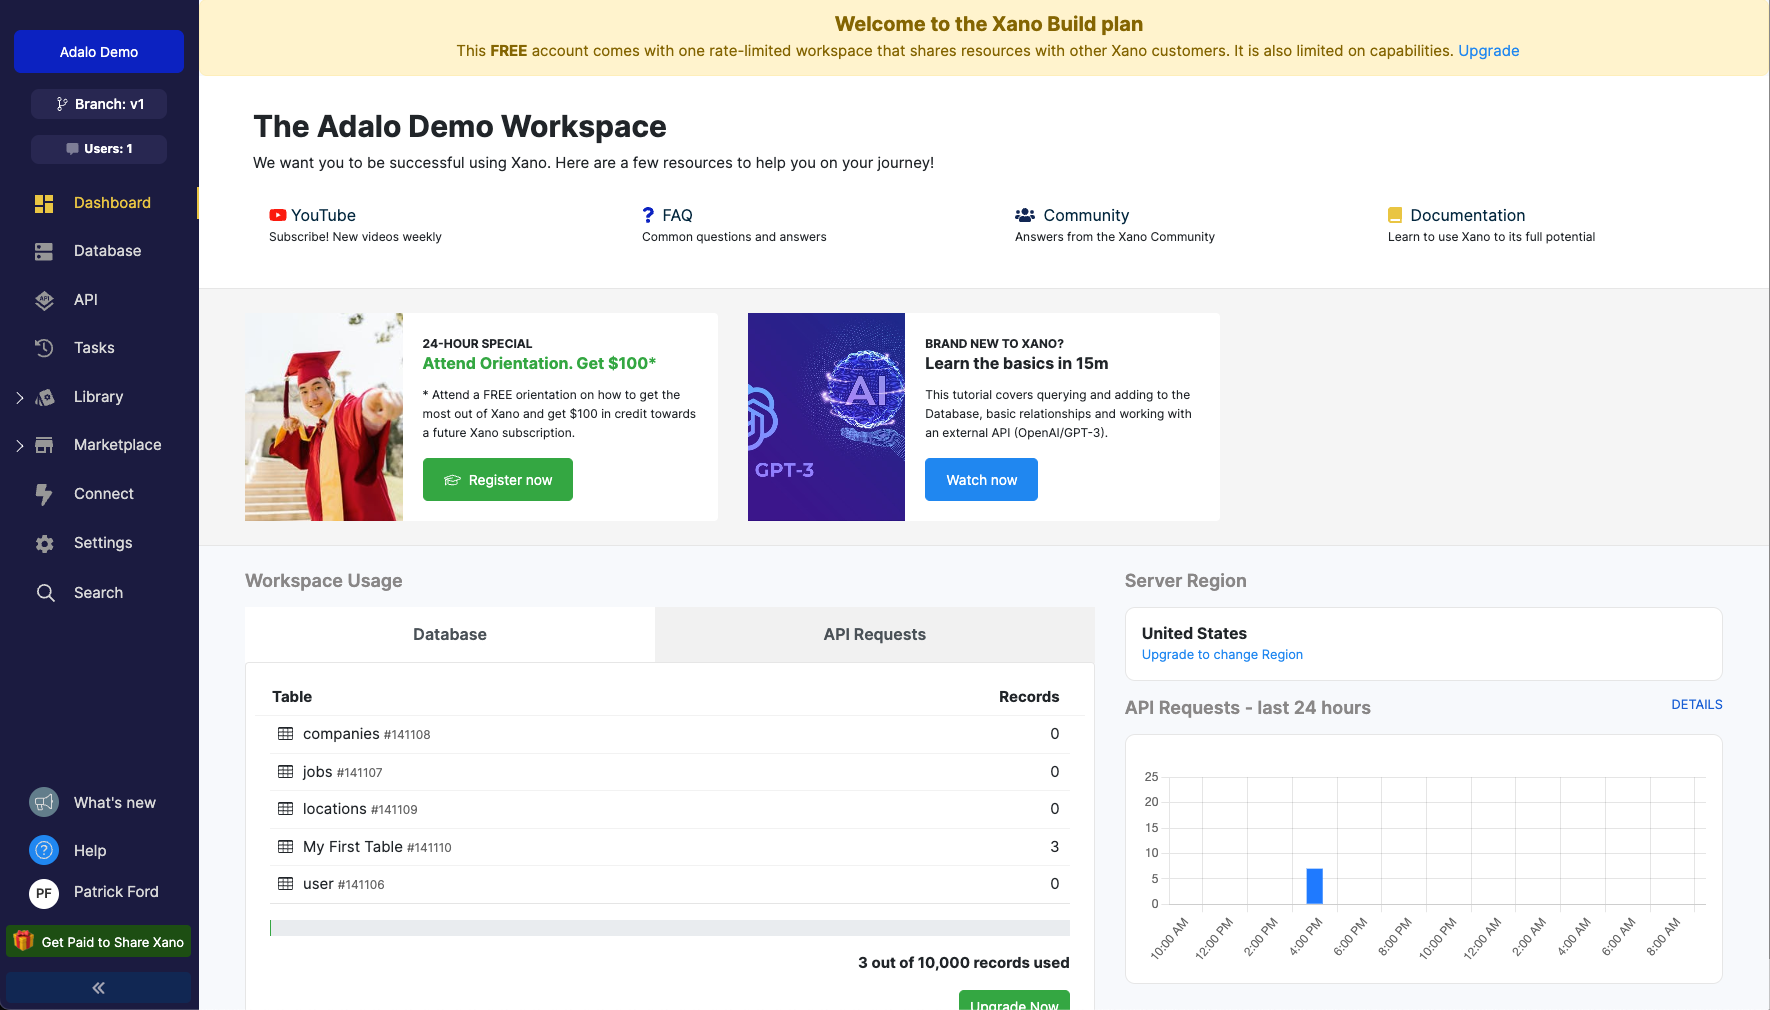Click the Dashboard grid icon in sidebar

click(44, 203)
